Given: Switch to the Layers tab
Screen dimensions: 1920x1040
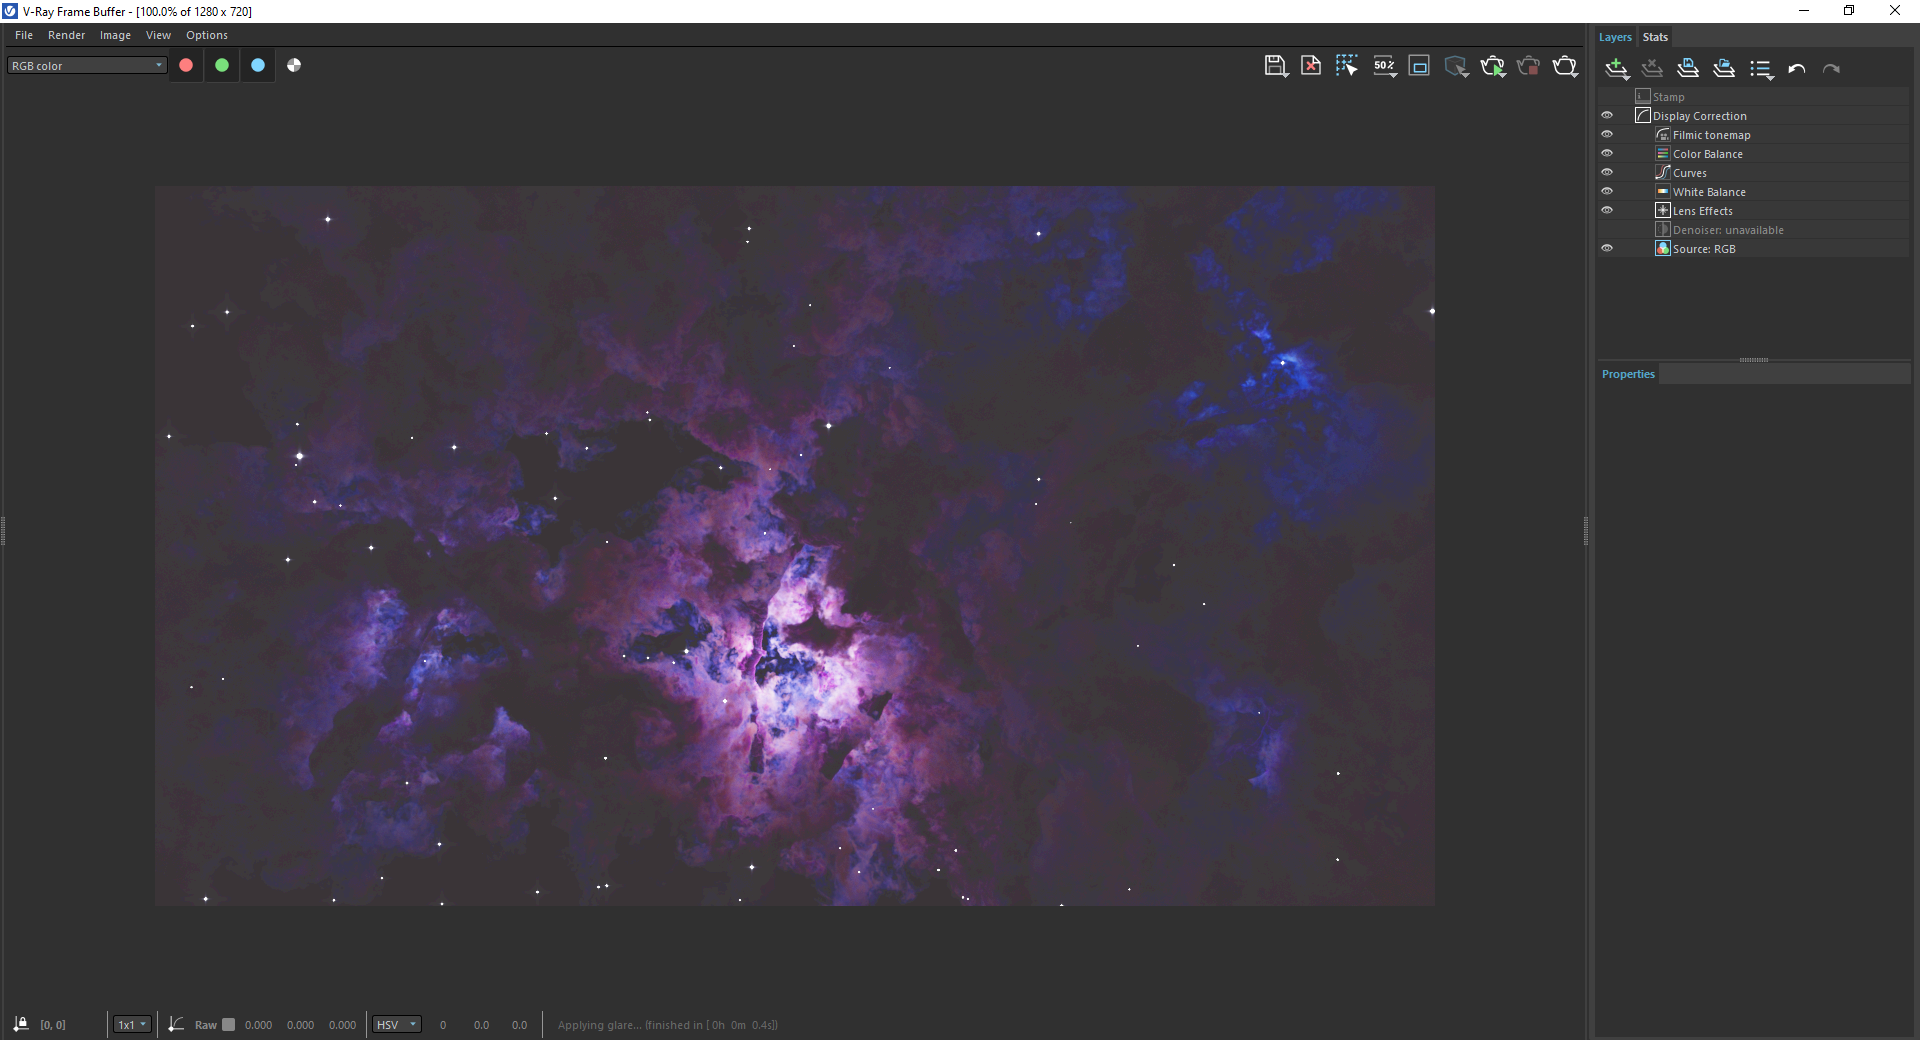Looking at the screenshot, I should click(x=1615, y=37).
